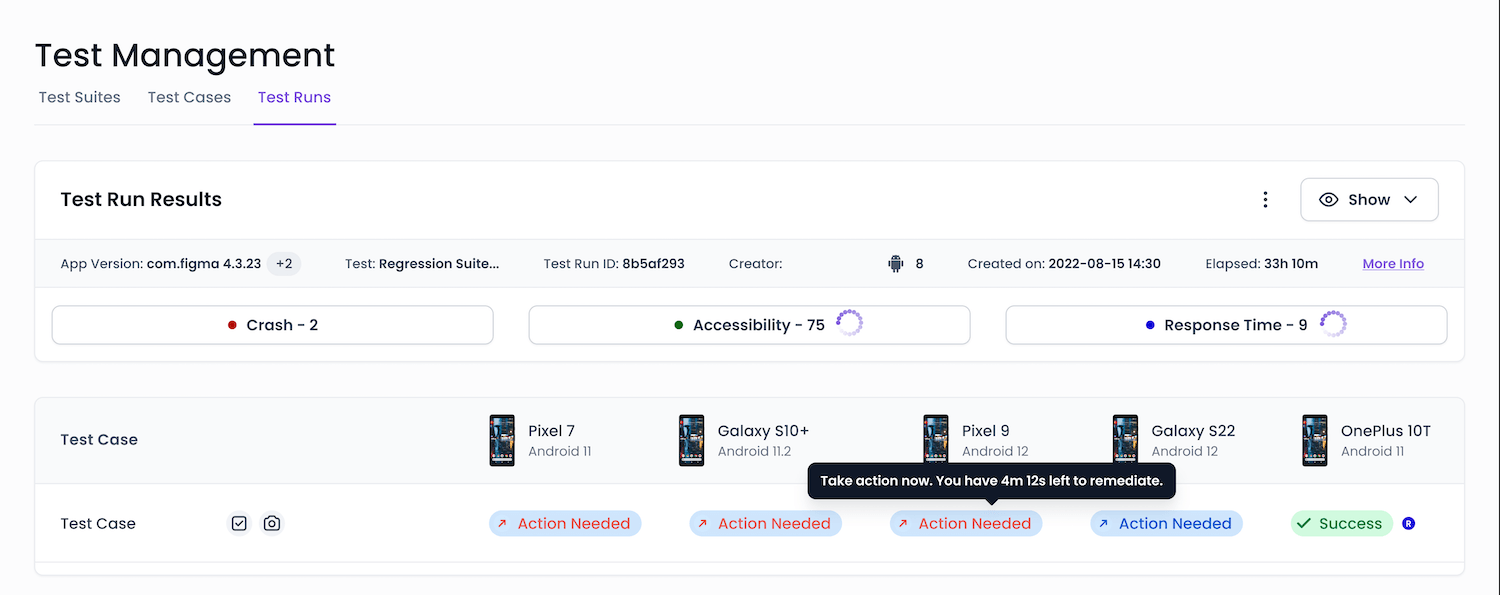Click the camera screenshot icon in Test Case row
The image size is (1500, 595).
pos(271,523)
